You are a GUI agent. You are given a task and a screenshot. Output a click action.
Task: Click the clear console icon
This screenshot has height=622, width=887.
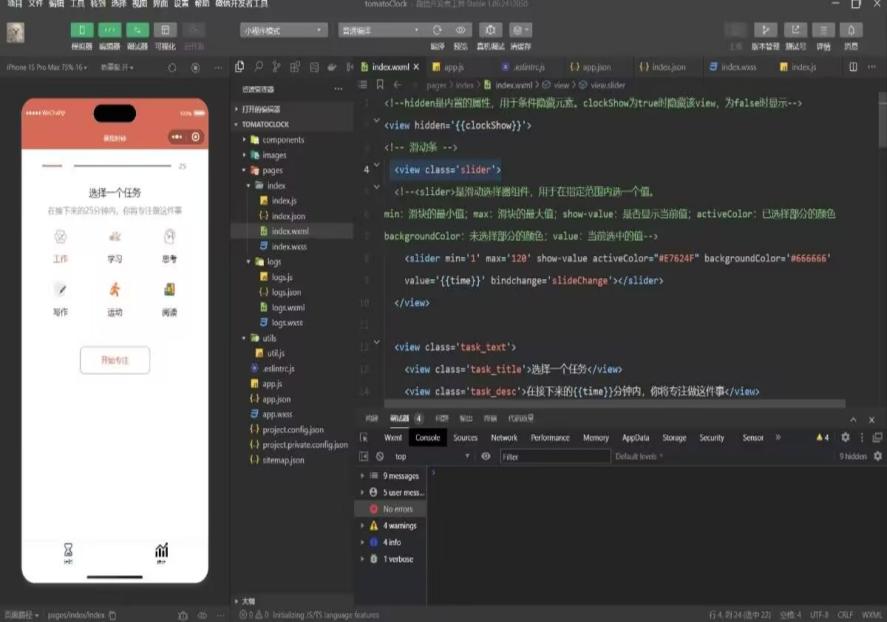pyautogui.click(x=380, y=456)
